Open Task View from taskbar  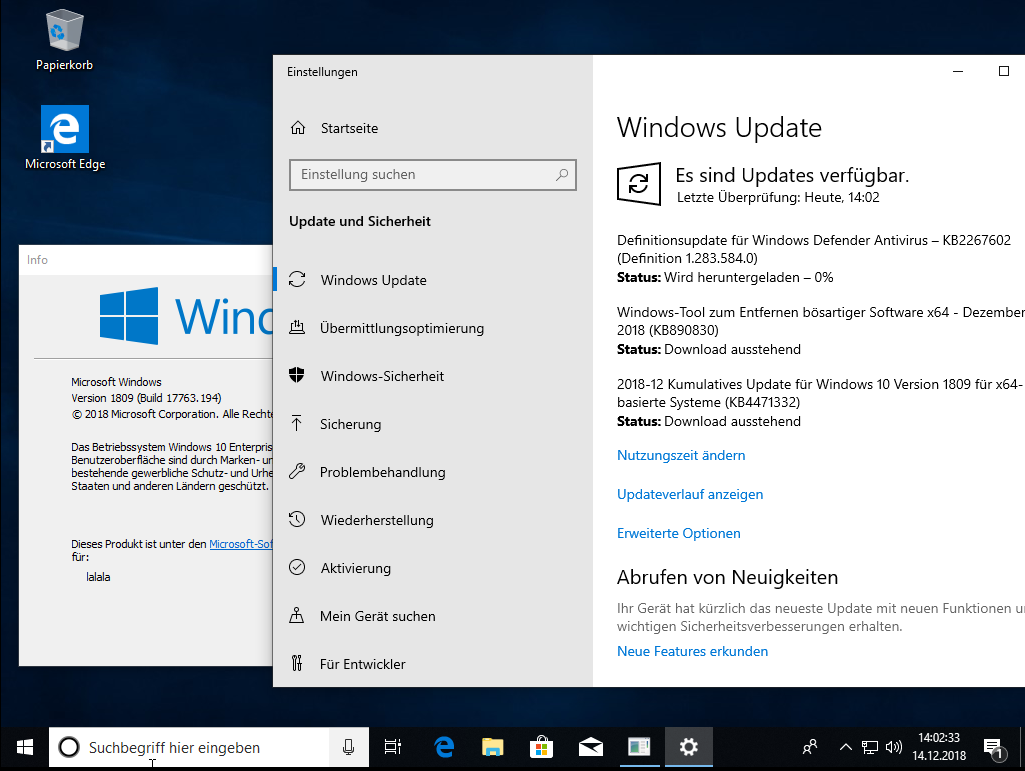coord(393,747)
